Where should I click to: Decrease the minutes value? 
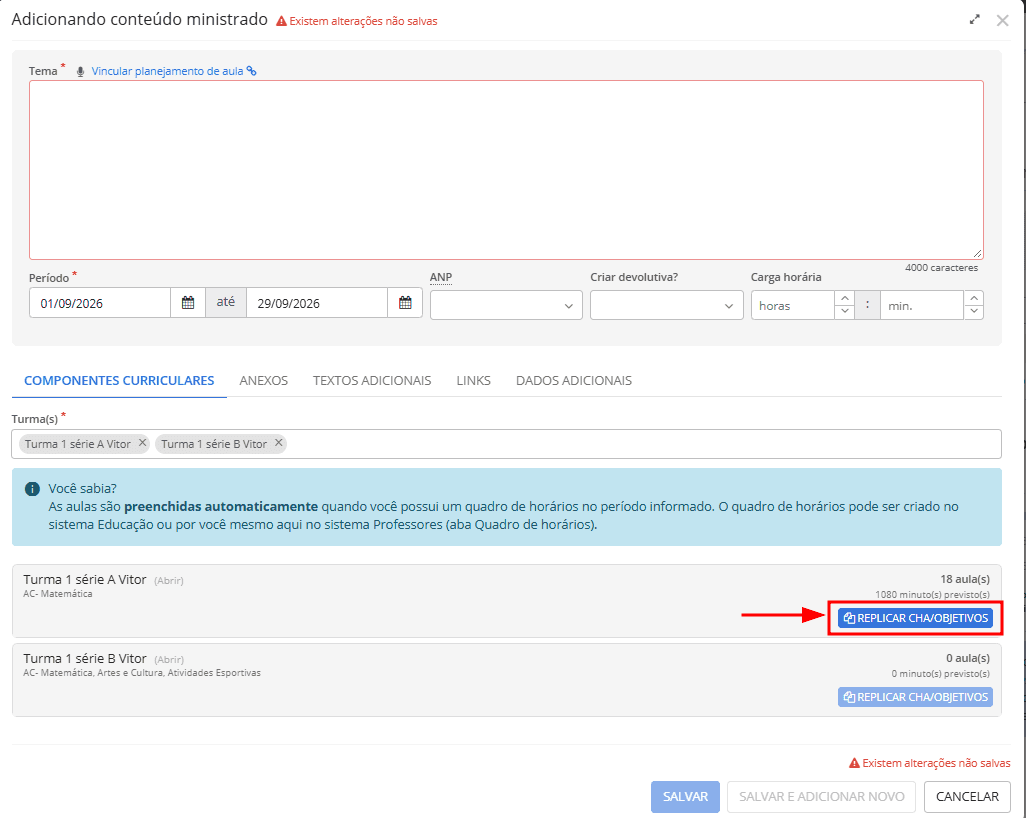(974, 312)
